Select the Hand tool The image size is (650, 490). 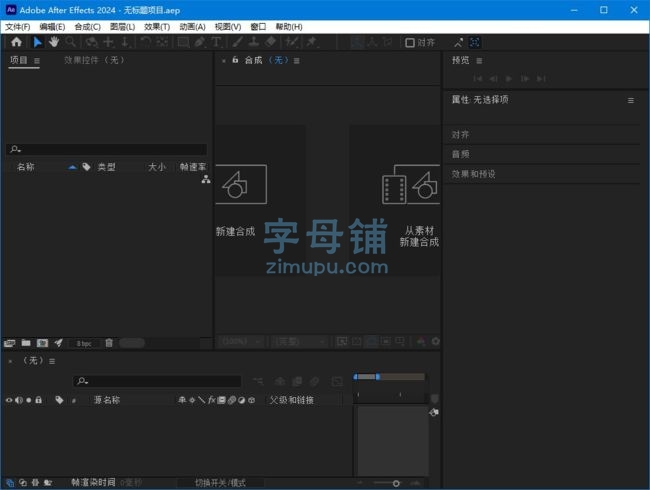click(54, 42)
